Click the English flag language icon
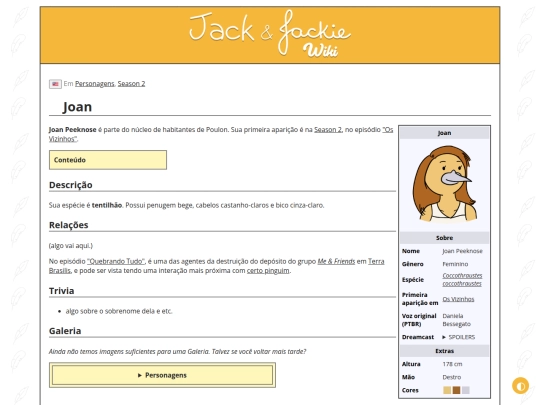Image resolution: width=540 pixels, height=405 pixels. pyautogui.click(x=55, y=84)
